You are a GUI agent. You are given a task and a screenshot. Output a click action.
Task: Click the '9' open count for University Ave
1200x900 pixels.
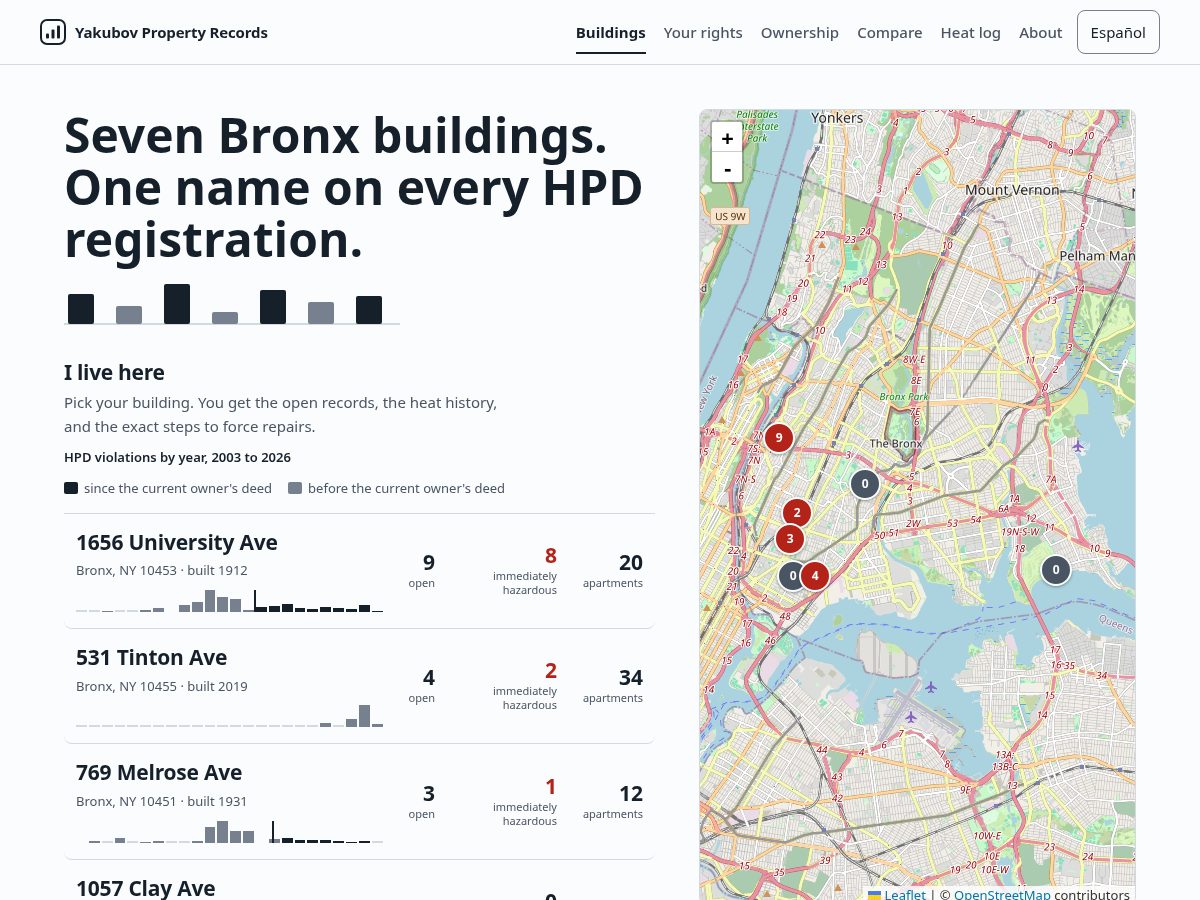click(x=429, y=563)
